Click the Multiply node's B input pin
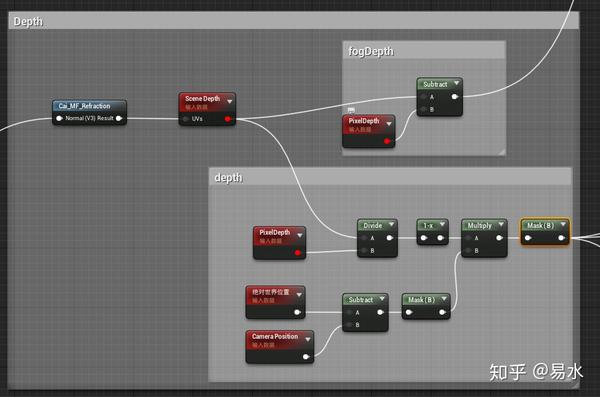 (x=469, y=250)
